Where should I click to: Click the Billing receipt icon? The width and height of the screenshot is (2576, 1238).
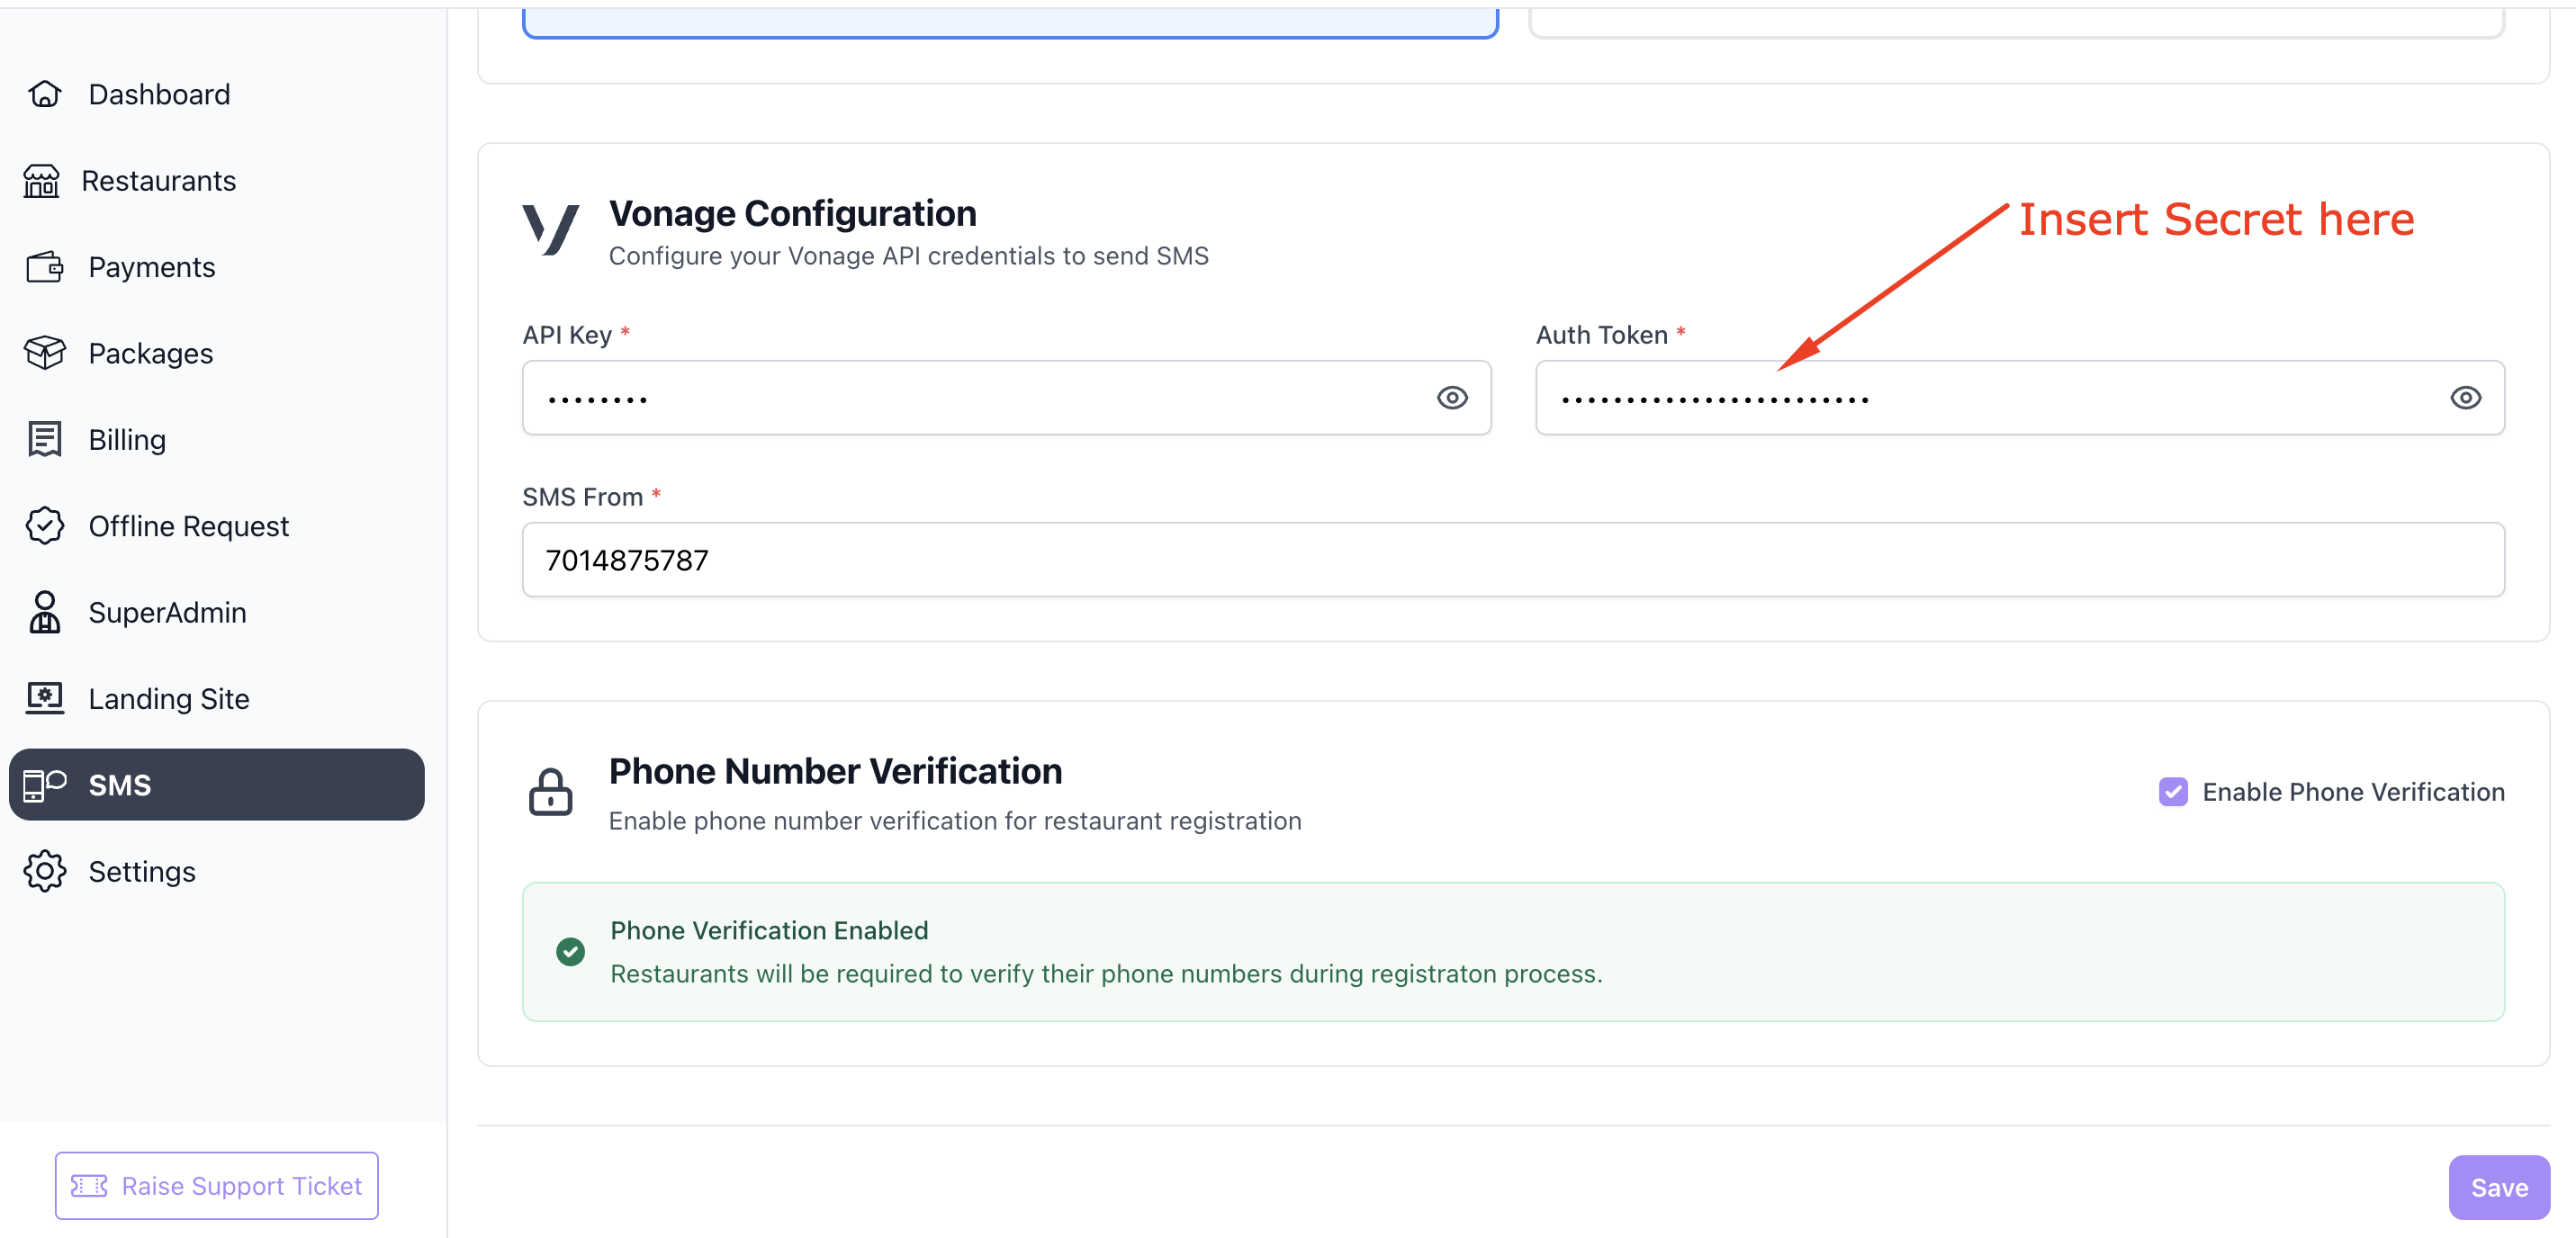[x=44, y=440]
